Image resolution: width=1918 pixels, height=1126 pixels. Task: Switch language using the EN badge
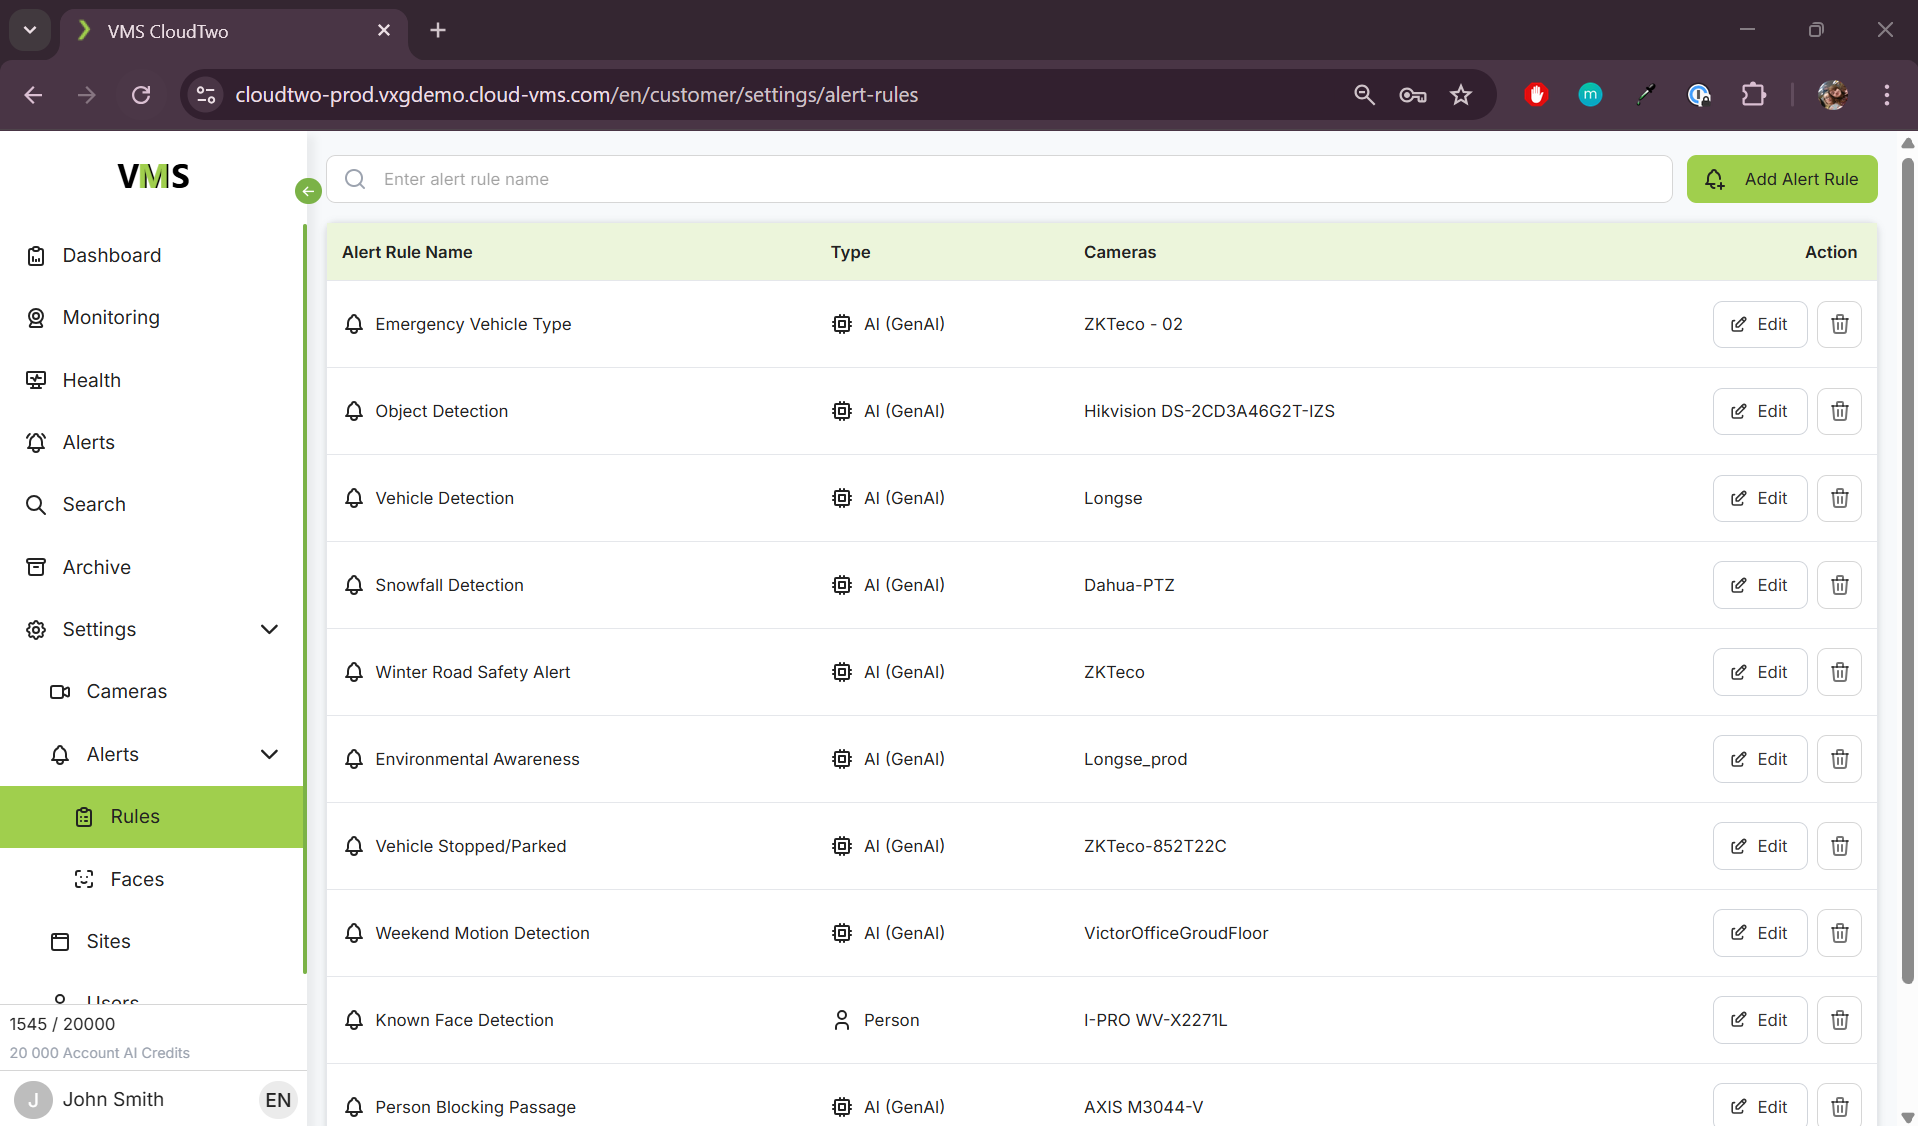[x=278, y=1100]
